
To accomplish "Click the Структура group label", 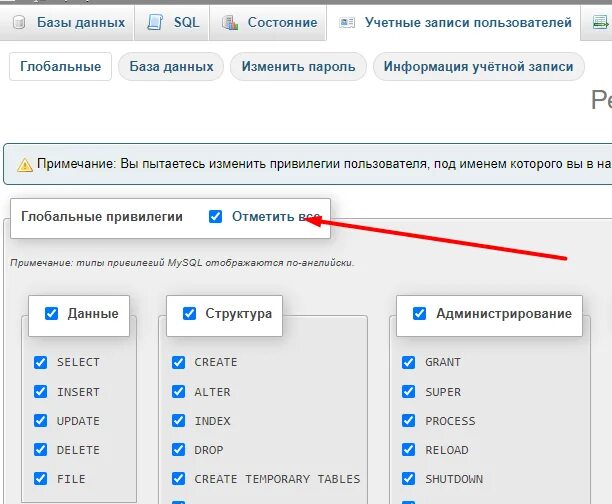I will tap(238, 313).
